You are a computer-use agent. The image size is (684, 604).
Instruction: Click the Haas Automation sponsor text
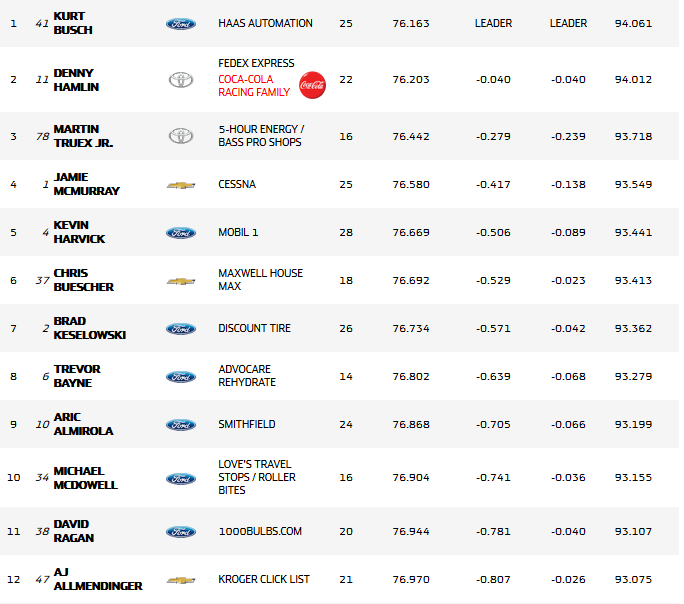pos(265,23)
